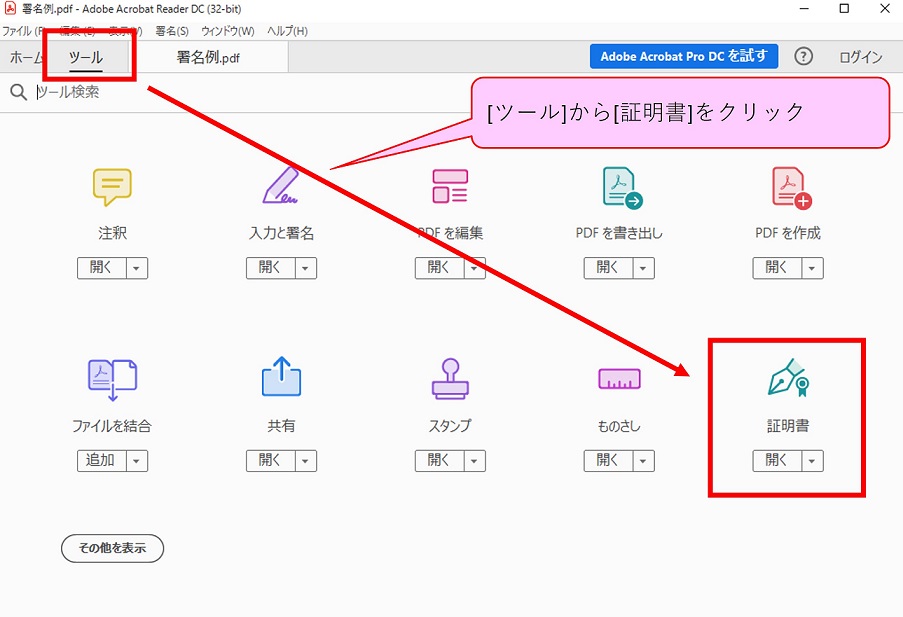Select the ファイルを結合 combine icon
Viewport: 903px width, 617px height.
(112, 379)
